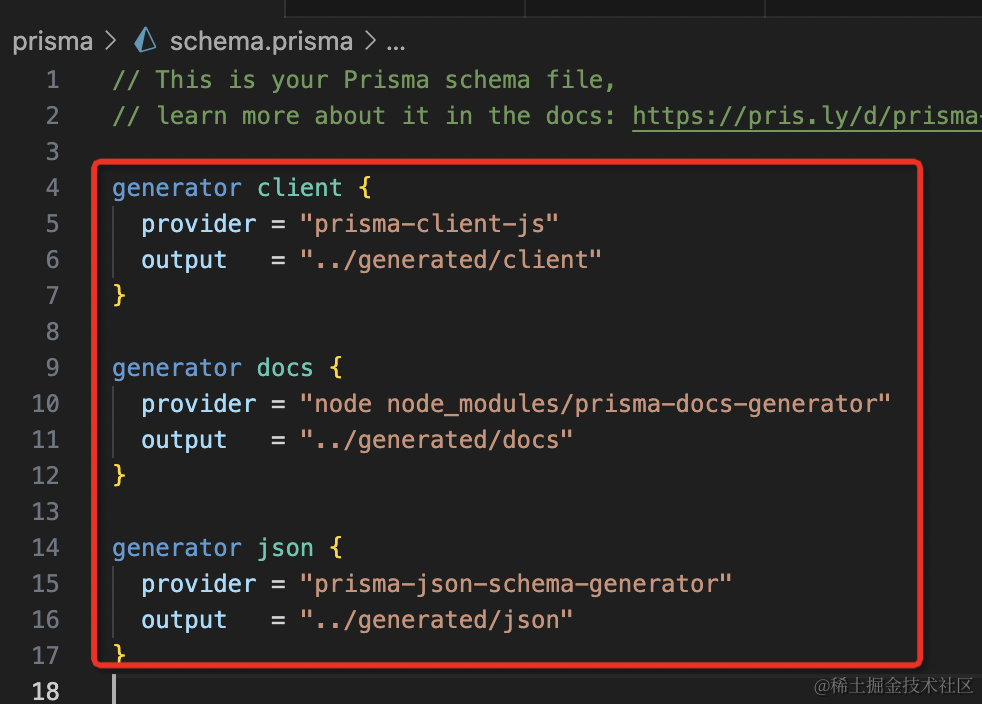
Task: Open the prisma folder breadcrumb
Action: click(x=52, y=41)
